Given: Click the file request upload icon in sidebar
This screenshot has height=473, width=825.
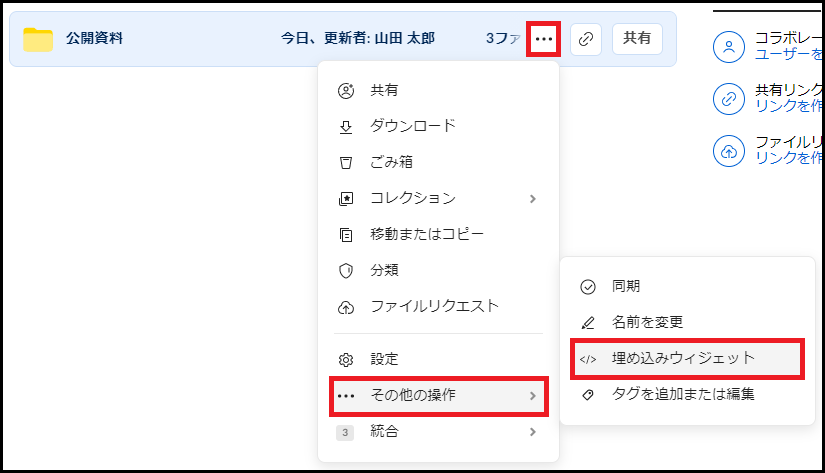Looking at the screenshot, I should click(729, 151).
